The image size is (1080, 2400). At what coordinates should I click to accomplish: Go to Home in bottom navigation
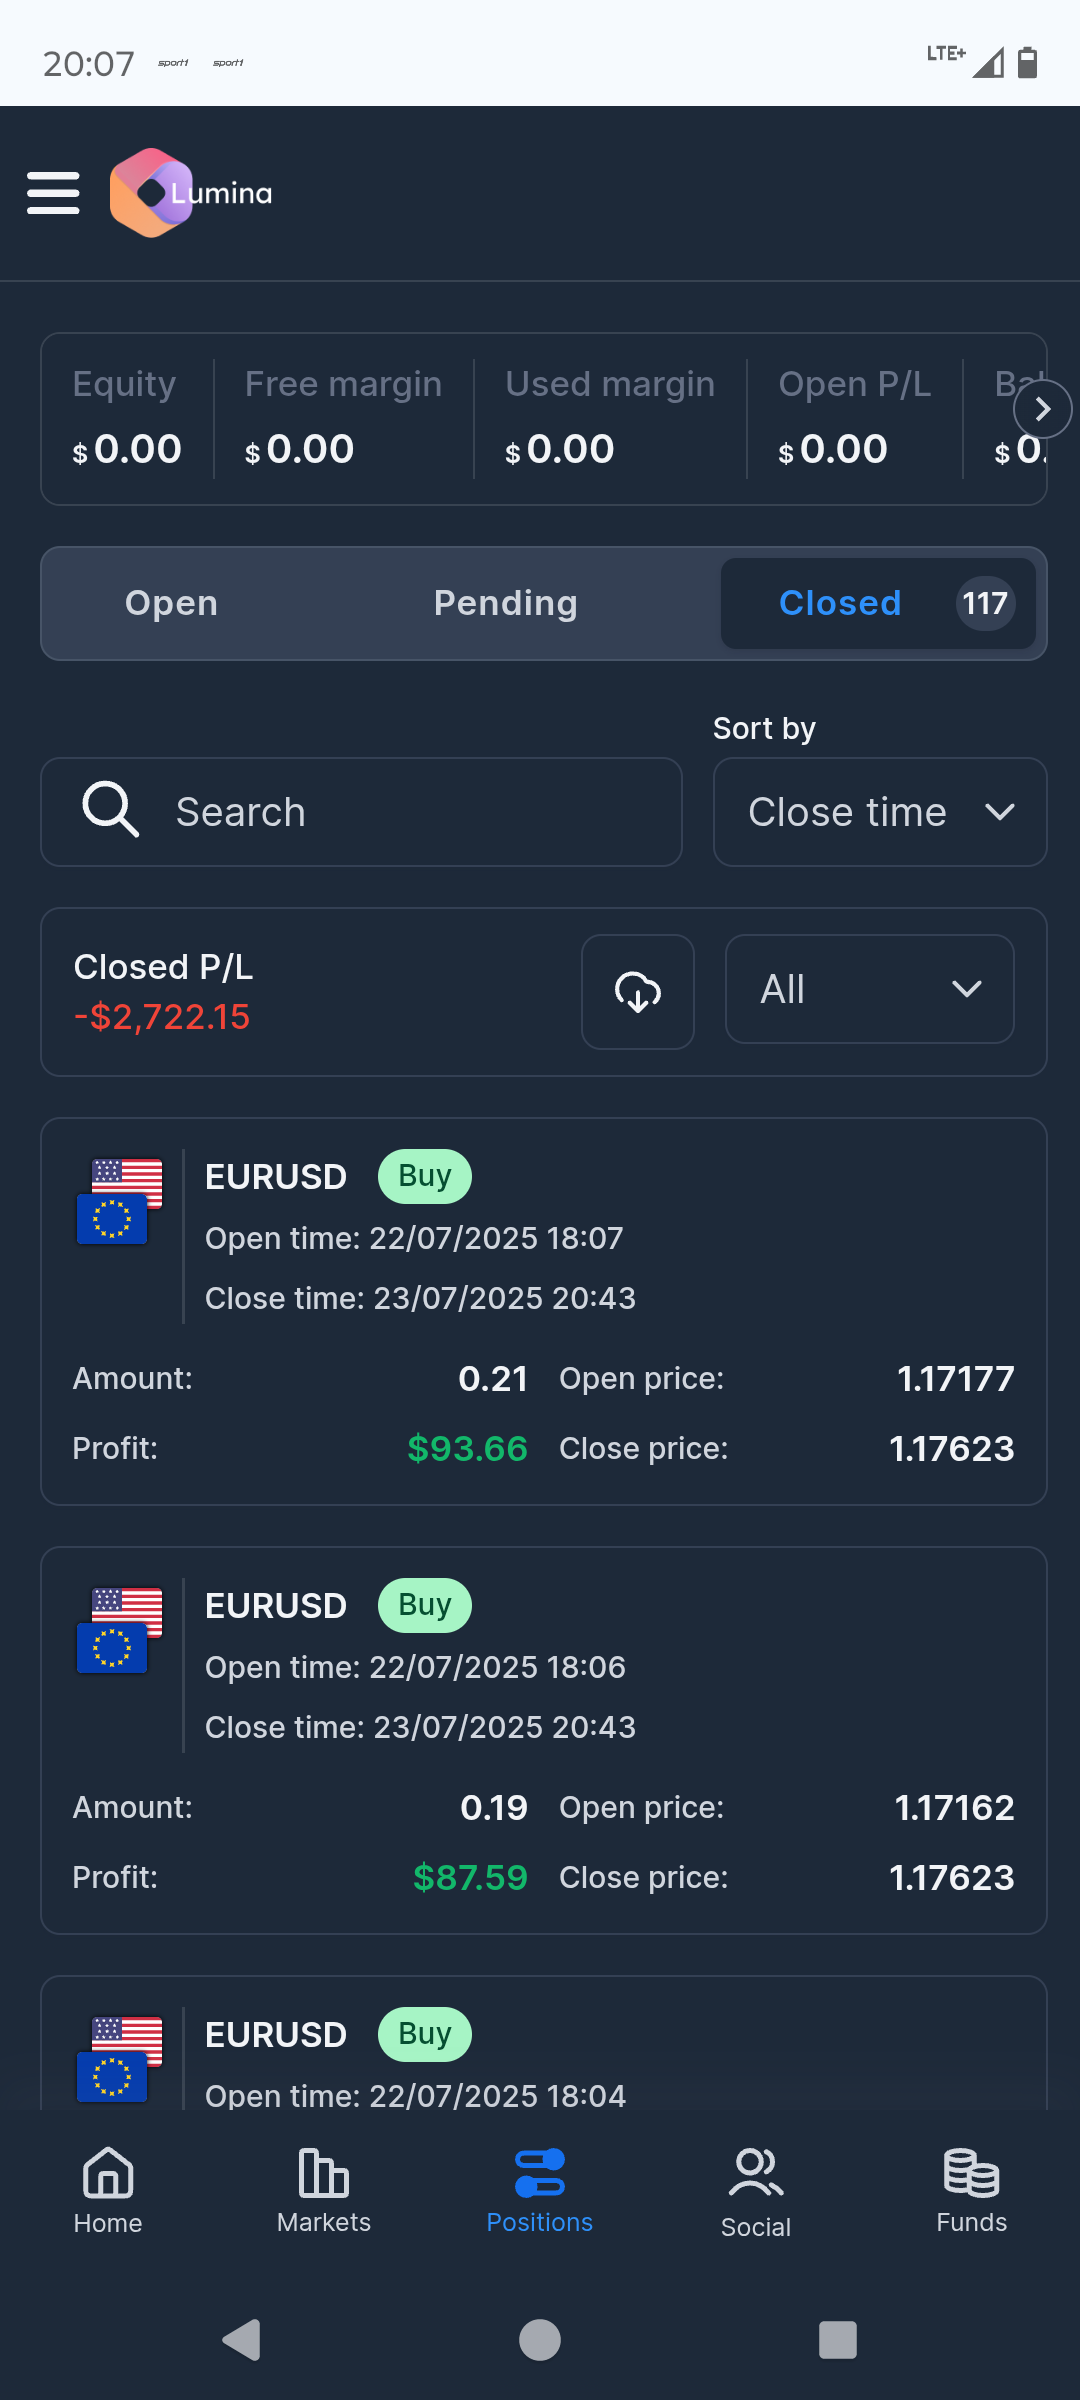click(x=108, y=2190)
